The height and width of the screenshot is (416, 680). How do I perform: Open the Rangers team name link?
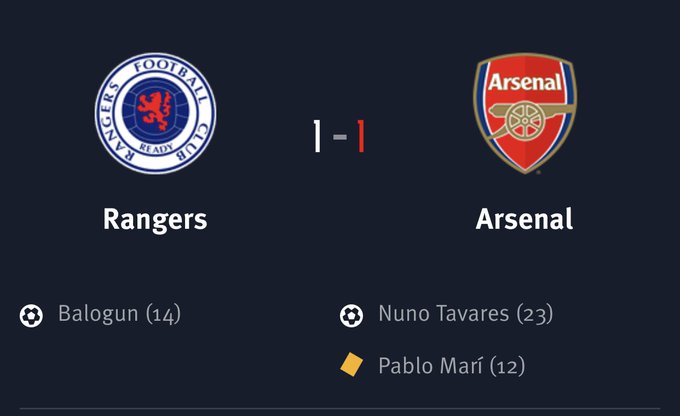155,219
